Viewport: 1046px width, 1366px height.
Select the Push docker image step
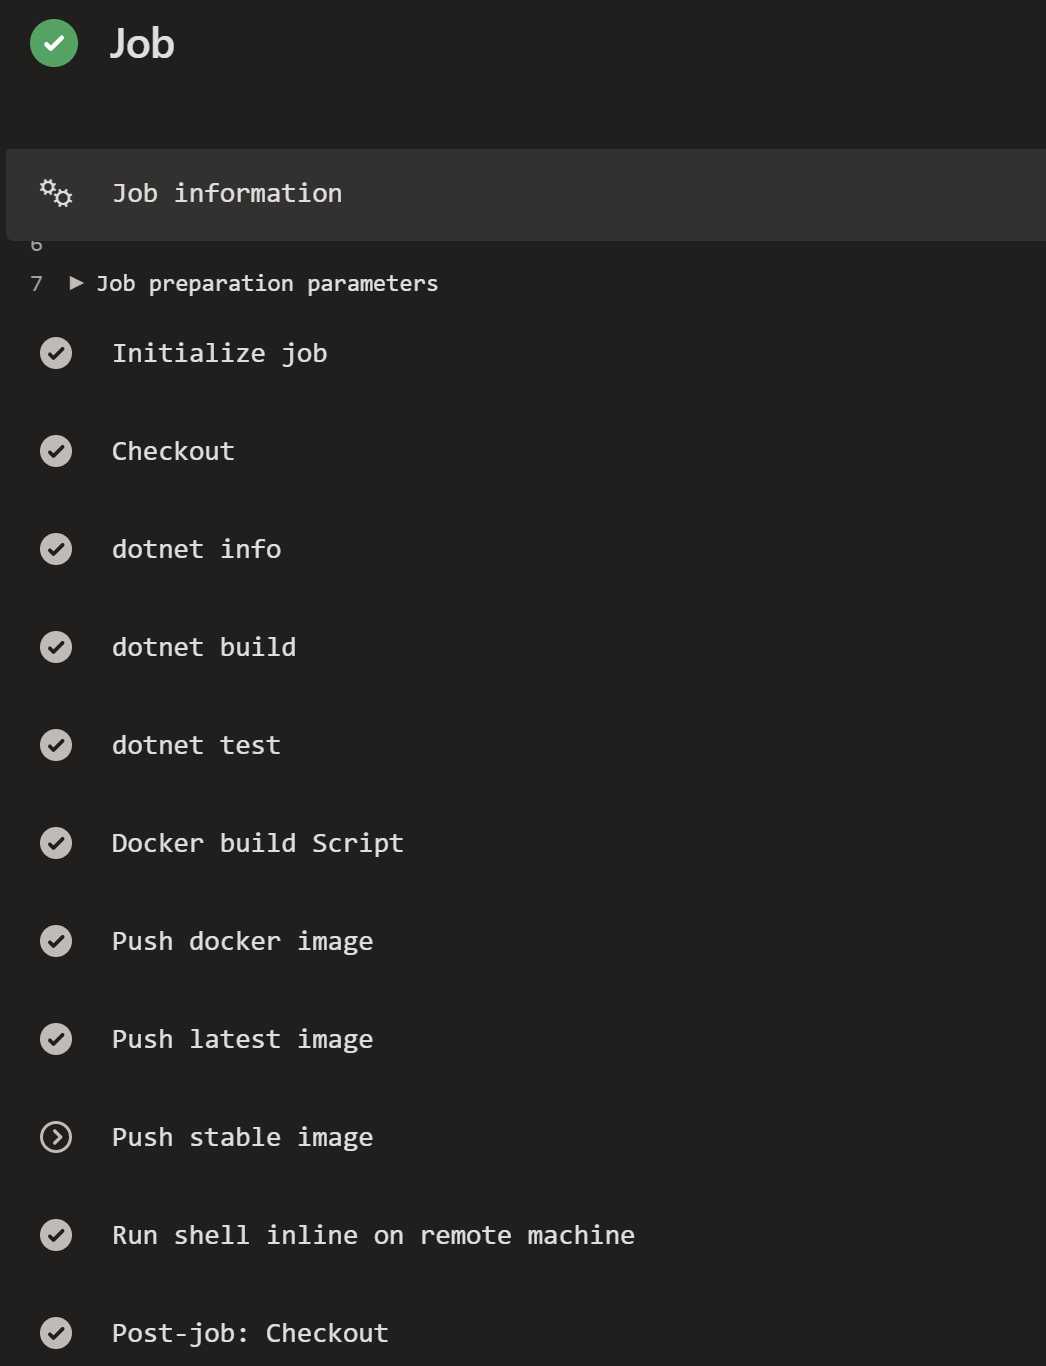pos(526,941)
